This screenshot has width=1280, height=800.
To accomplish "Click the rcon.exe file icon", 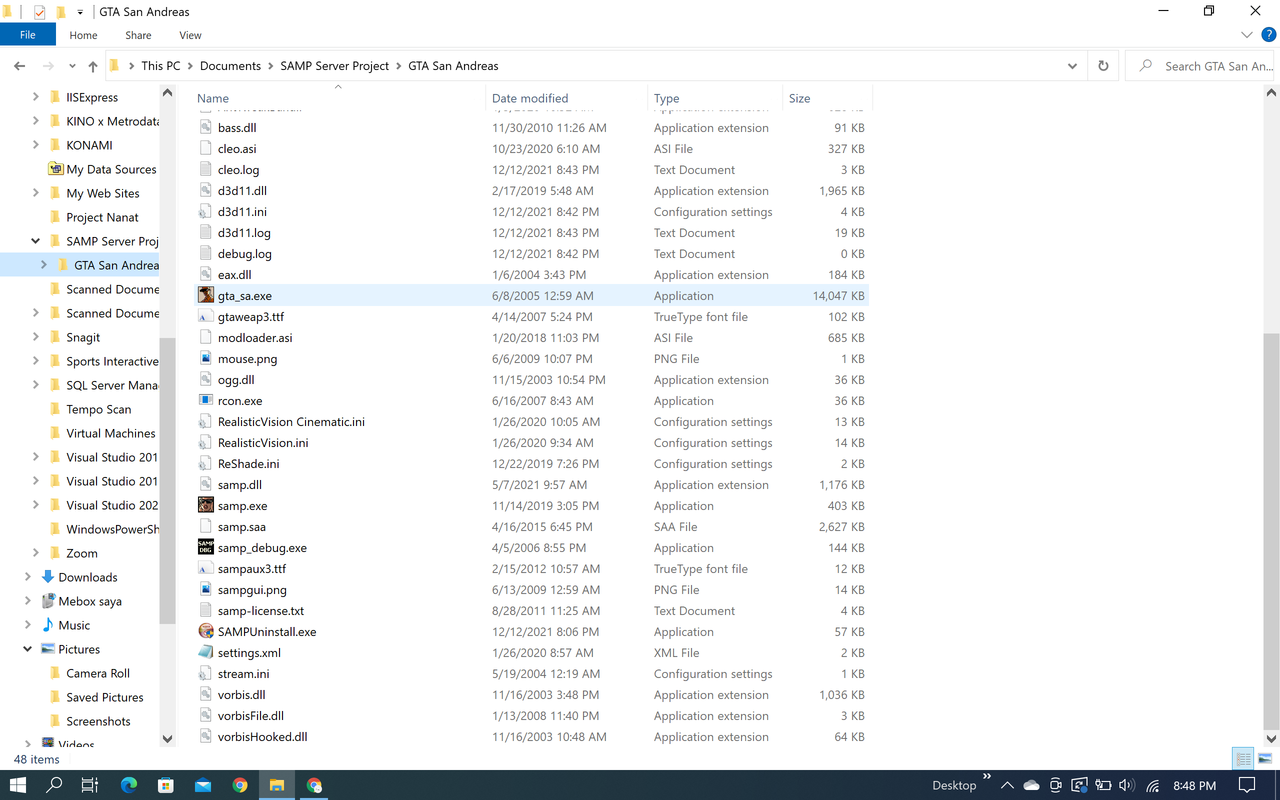I will pyautogui.click(x=206, y=401).
